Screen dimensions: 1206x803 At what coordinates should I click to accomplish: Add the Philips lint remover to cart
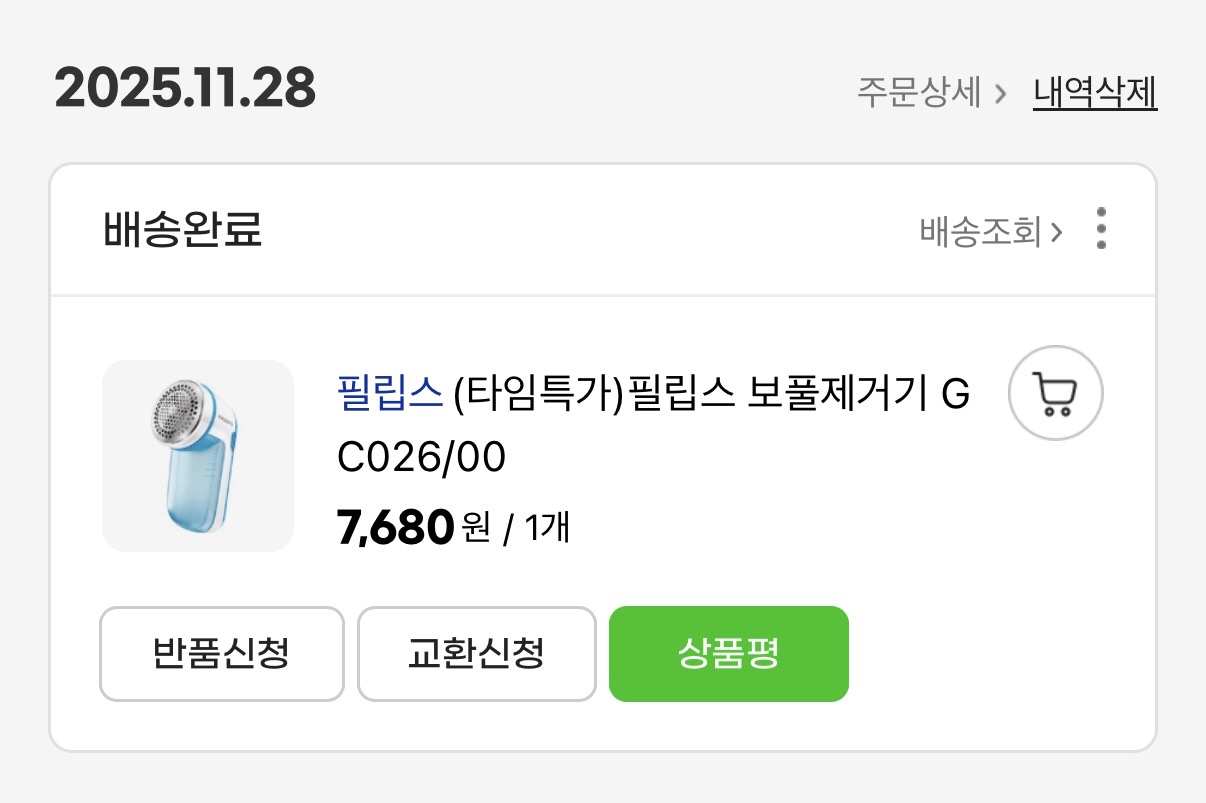coord(1055,393)
